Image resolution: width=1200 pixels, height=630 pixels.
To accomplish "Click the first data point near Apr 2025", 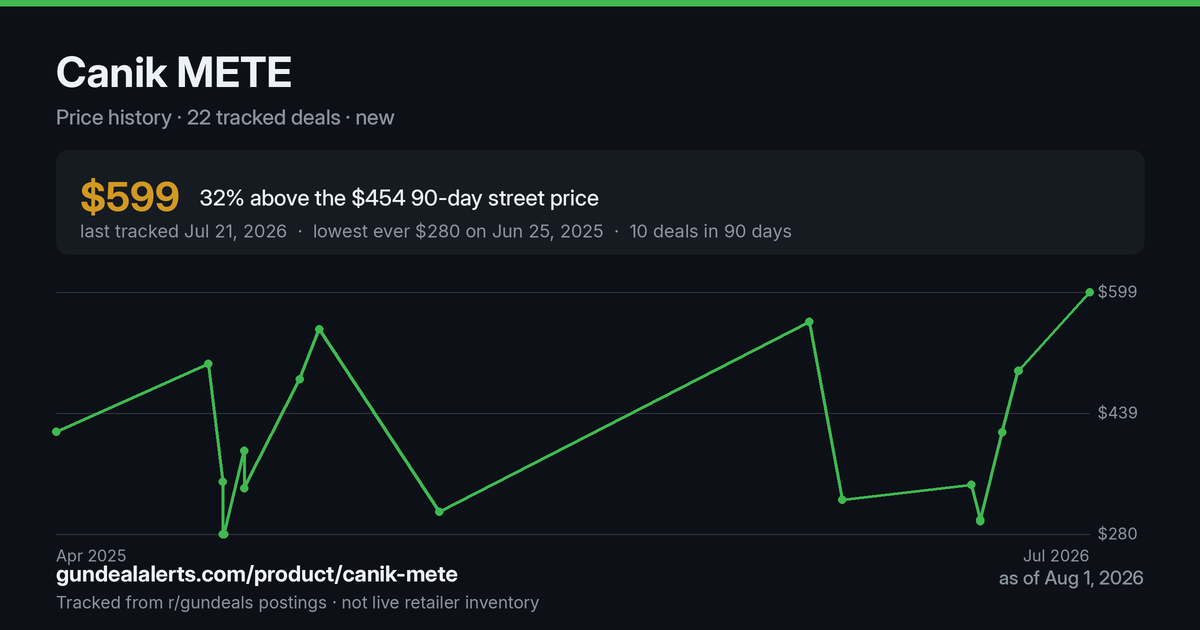I will (56, 432).
